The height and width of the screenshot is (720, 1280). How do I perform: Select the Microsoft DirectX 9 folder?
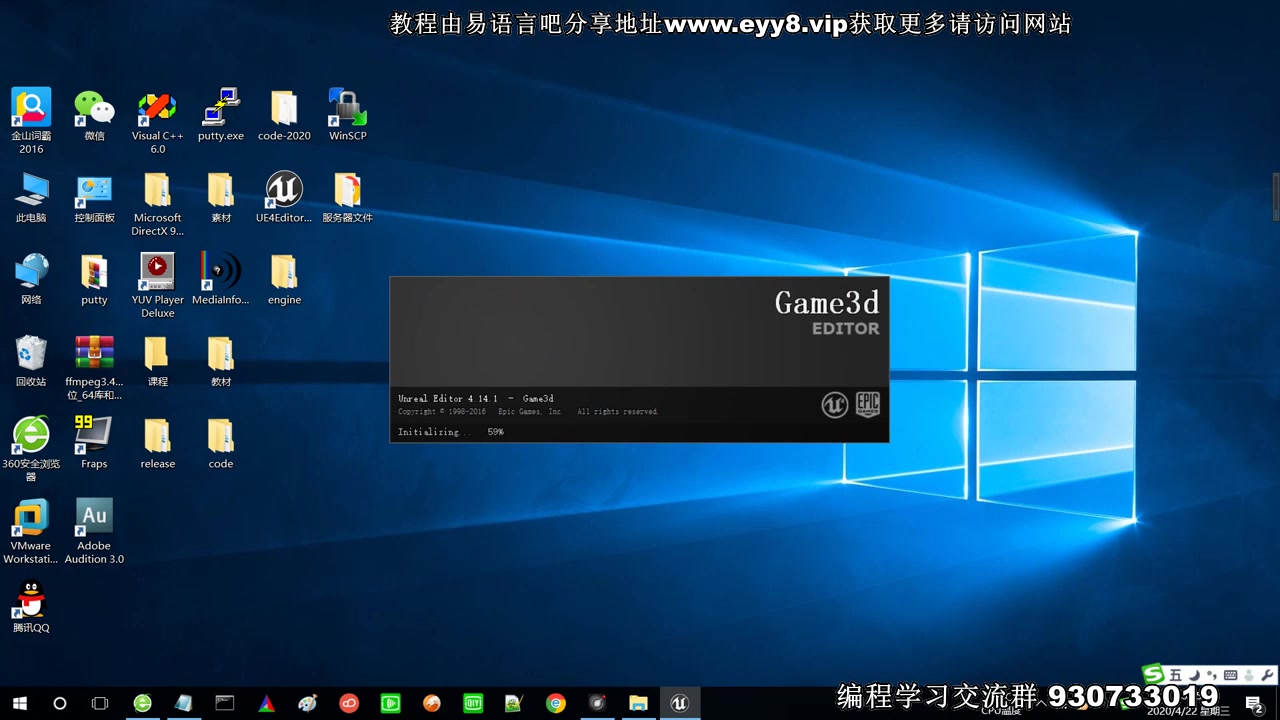click(x=157, y=203)
